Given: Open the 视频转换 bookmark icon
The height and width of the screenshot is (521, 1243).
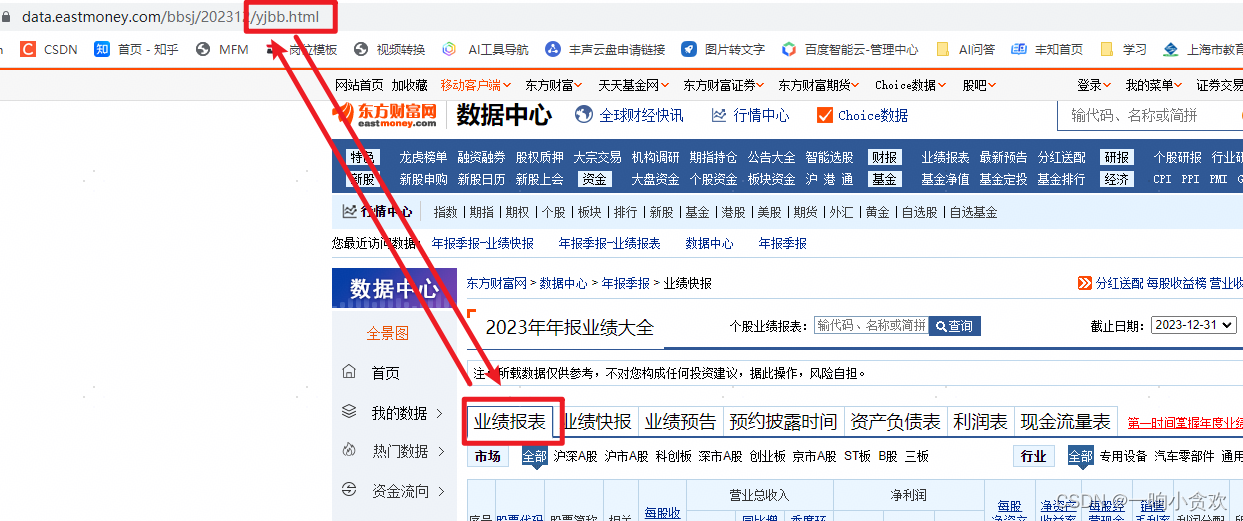Looking at the screenshot, I should [361, 49].
